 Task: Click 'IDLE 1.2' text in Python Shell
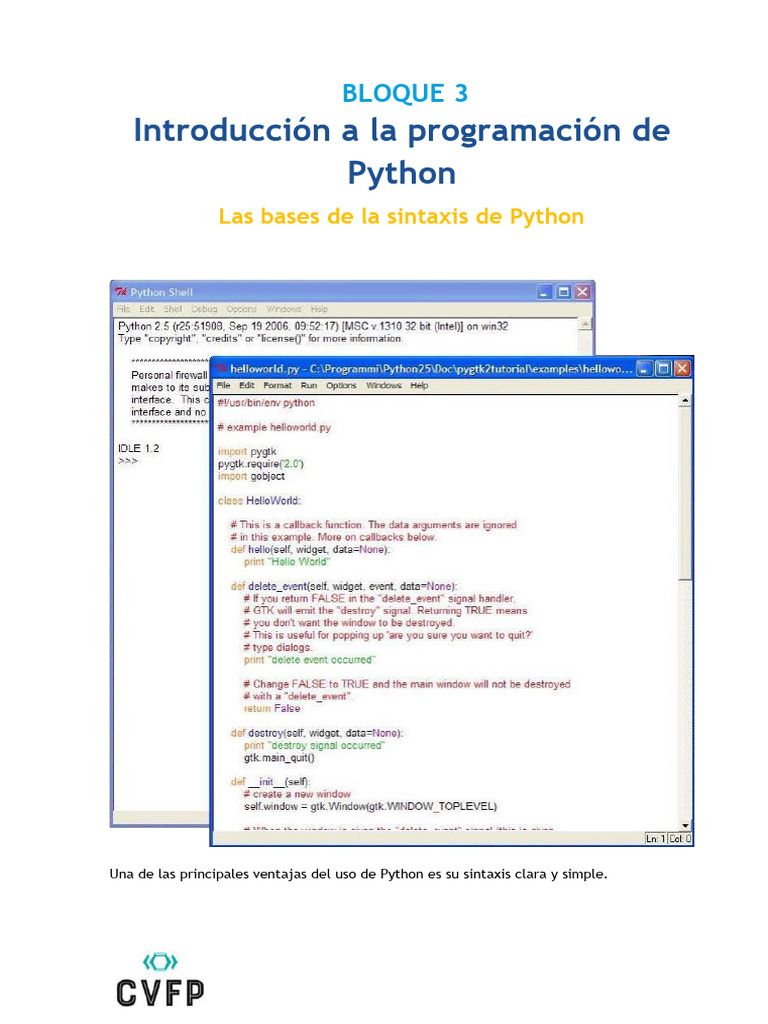point(138,449)
